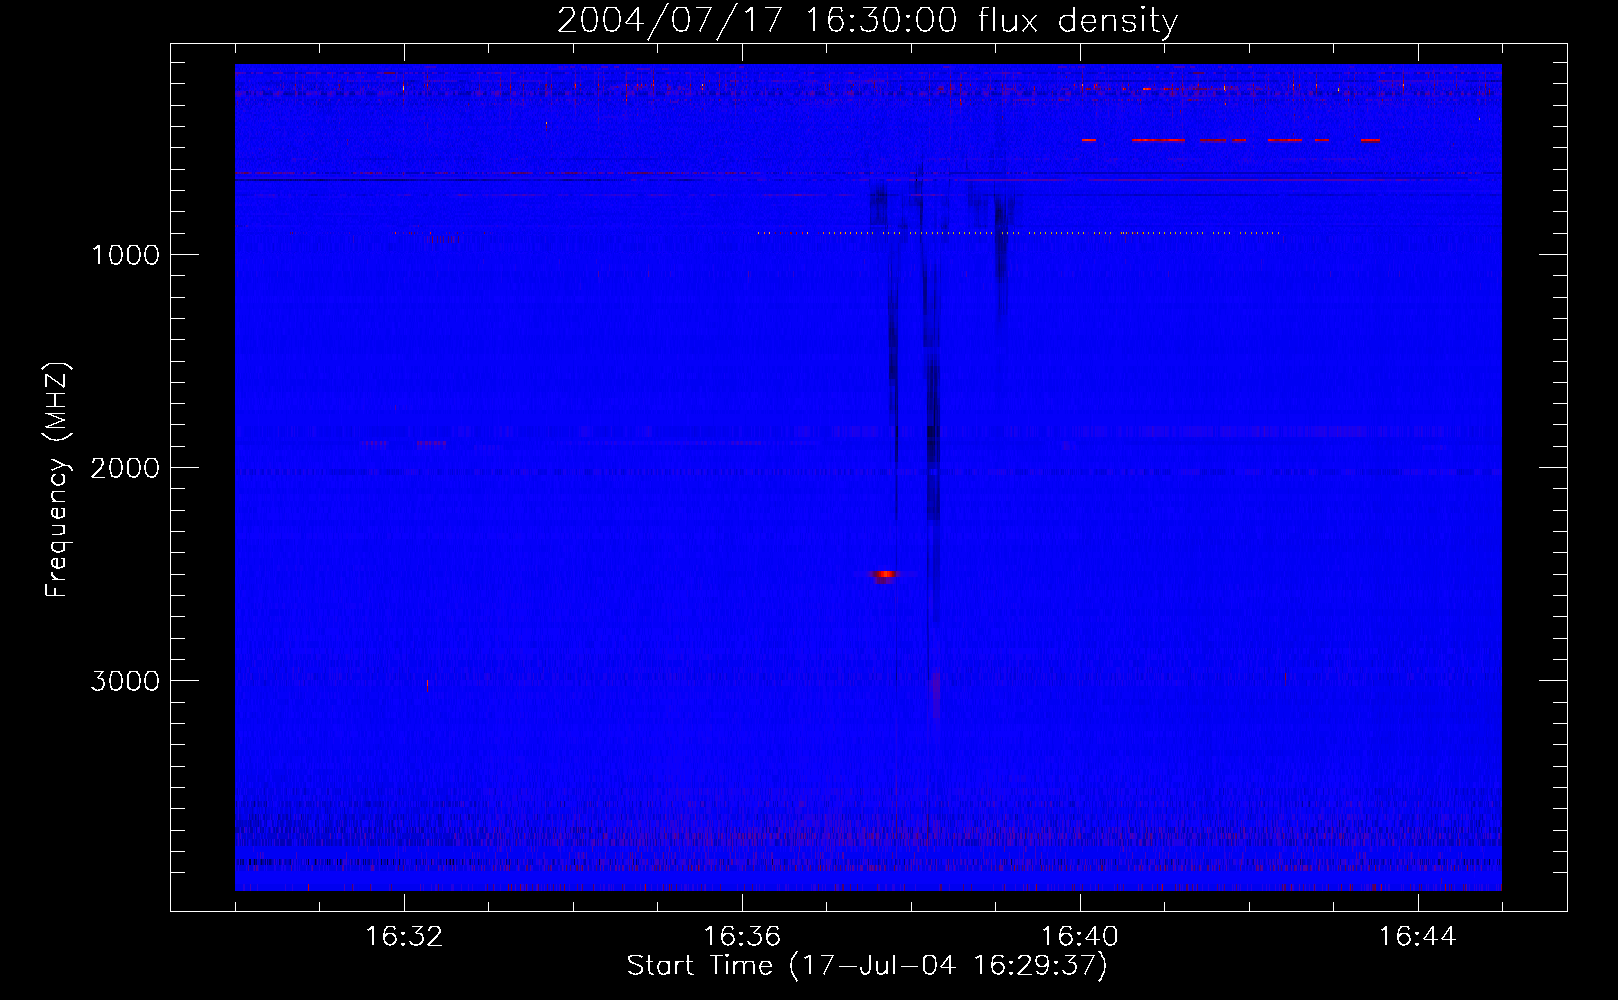Image resolution: width=1618 pixels, height=1000 pixels.
Task: Click the 16:44 time tick label
Action: pyautogui.click(x=1417, y=937)
